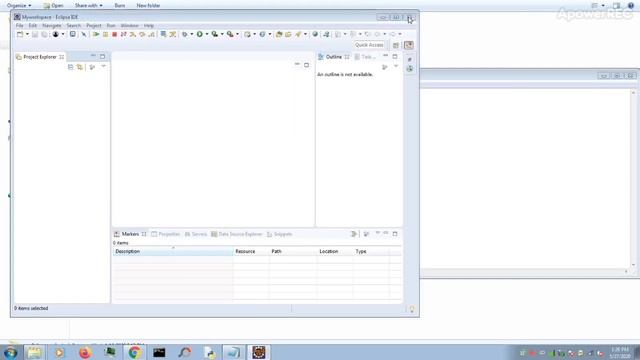
Task: Expand the Debug launch dropdown arrow
Action: coord(191,34)
